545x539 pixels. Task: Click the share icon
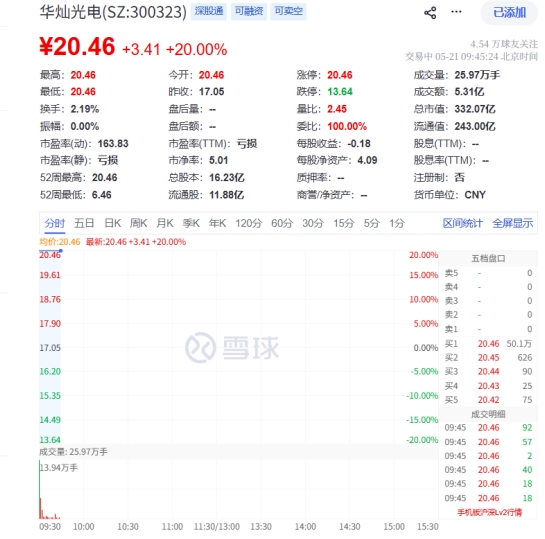coord(430,13)
